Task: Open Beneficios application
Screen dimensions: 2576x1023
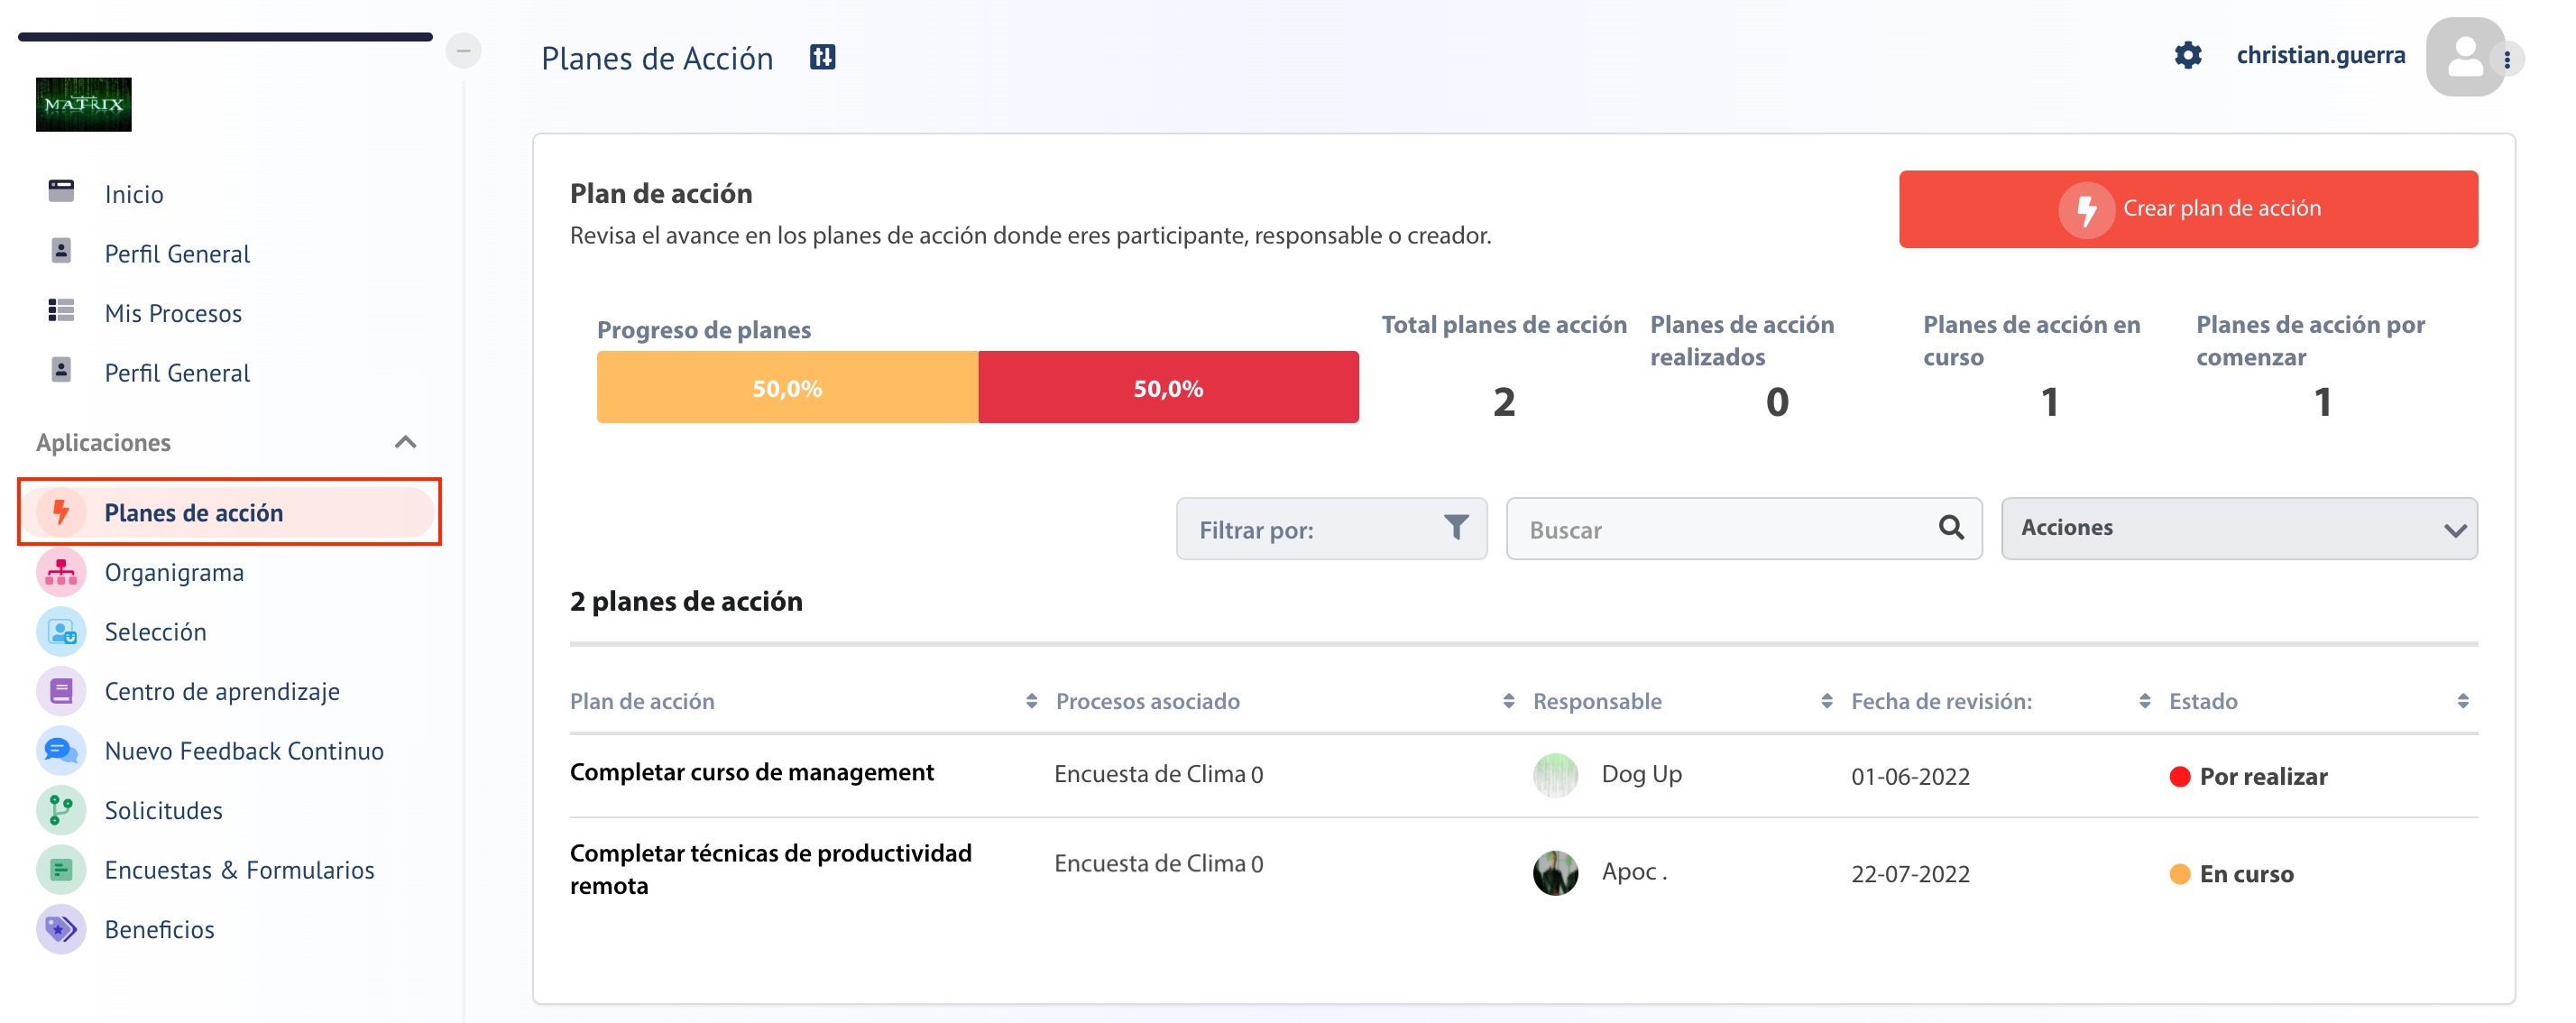Action: point(159,929)
